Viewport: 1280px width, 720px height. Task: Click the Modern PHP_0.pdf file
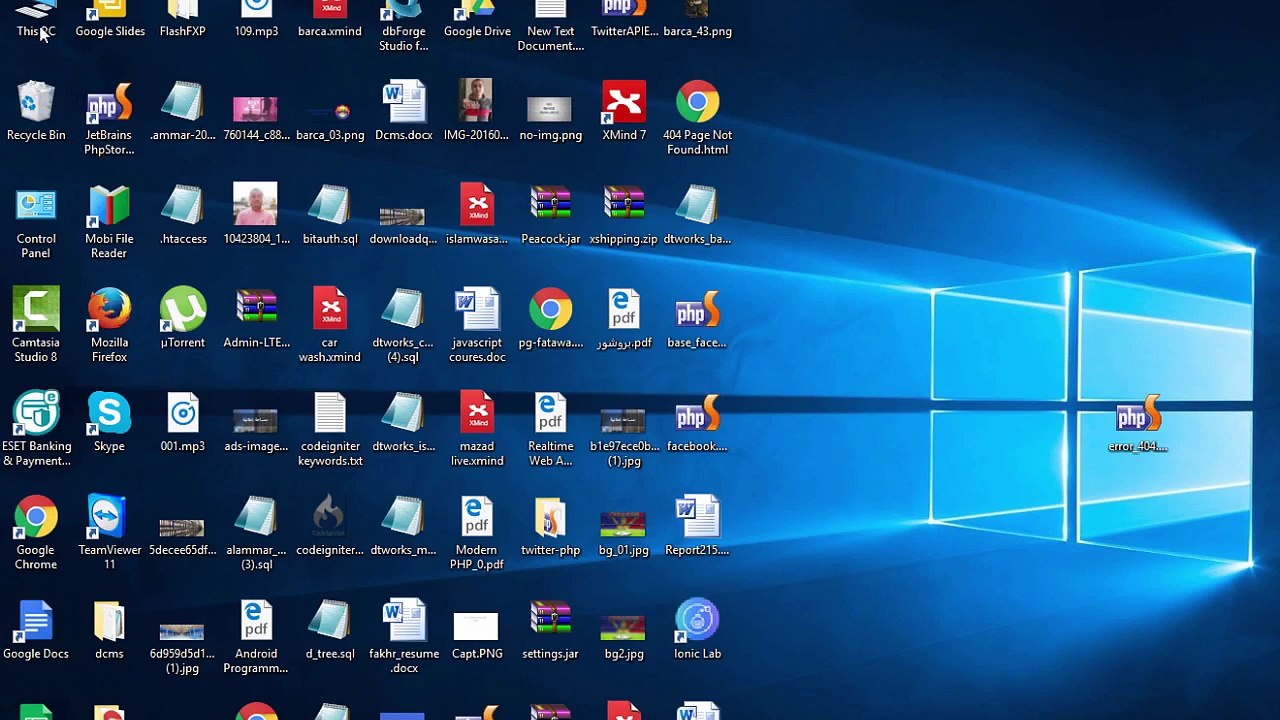pos(477,534)
